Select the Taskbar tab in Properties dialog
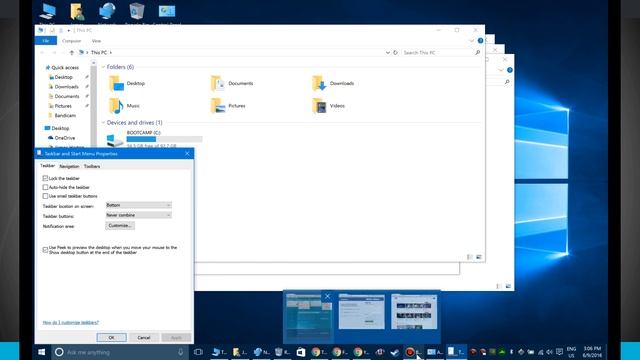640x360 pixels. 47,166
